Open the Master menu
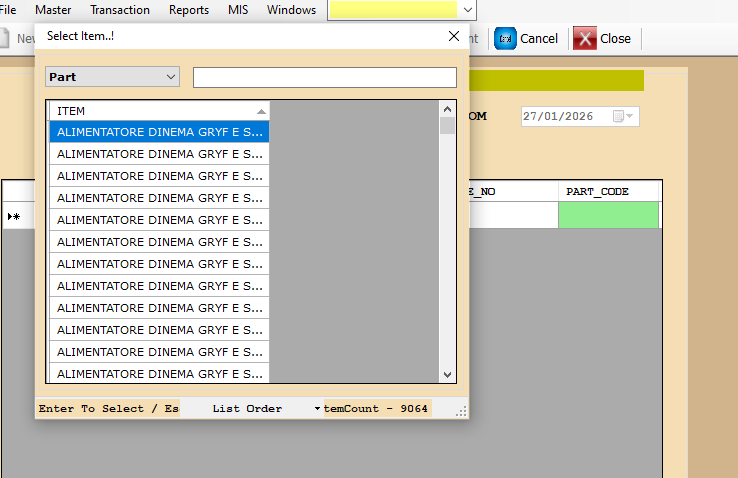 (x=53, y=10)
